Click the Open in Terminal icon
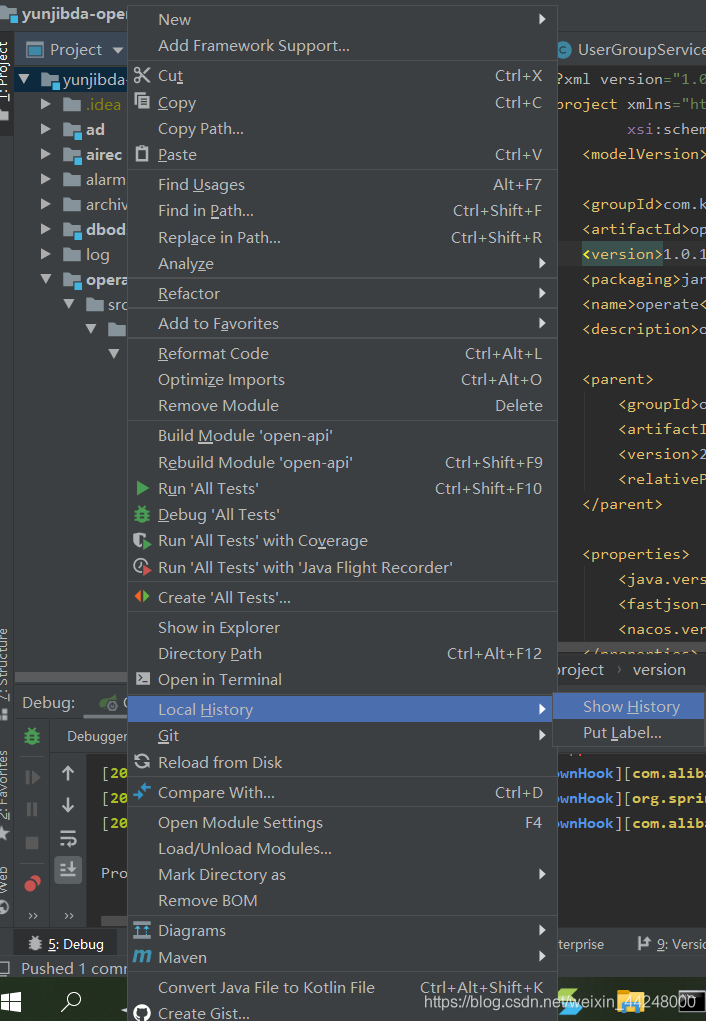 [142, 678]
